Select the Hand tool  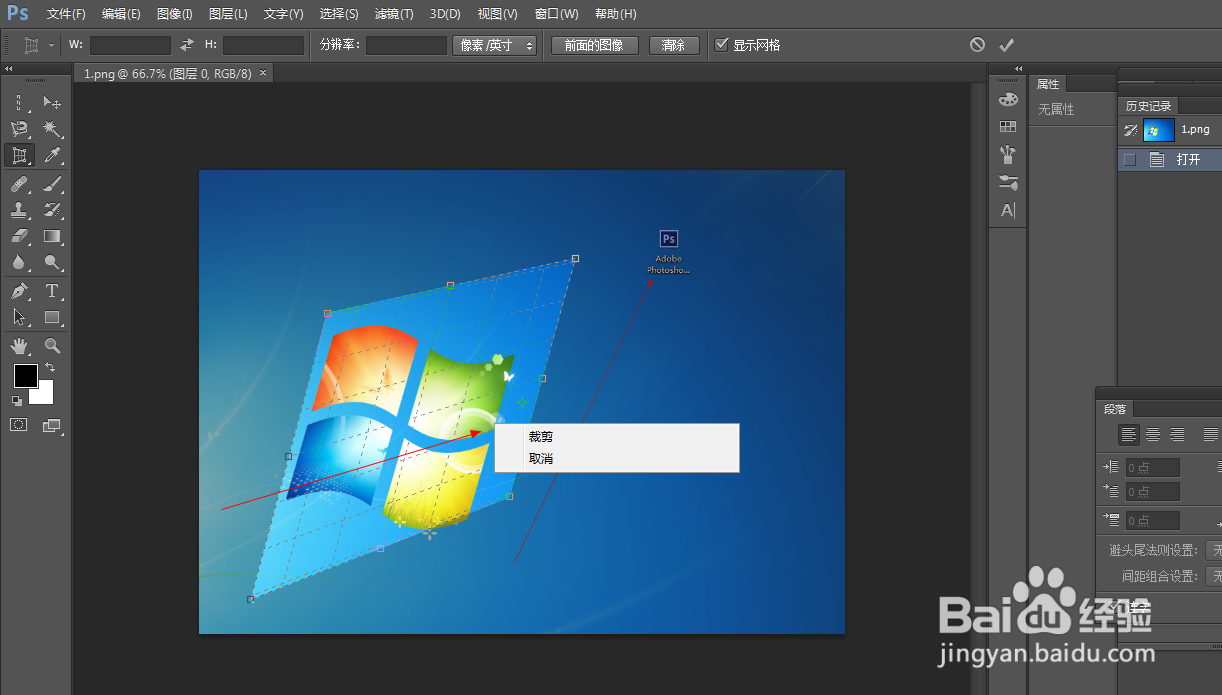point(19,346)
